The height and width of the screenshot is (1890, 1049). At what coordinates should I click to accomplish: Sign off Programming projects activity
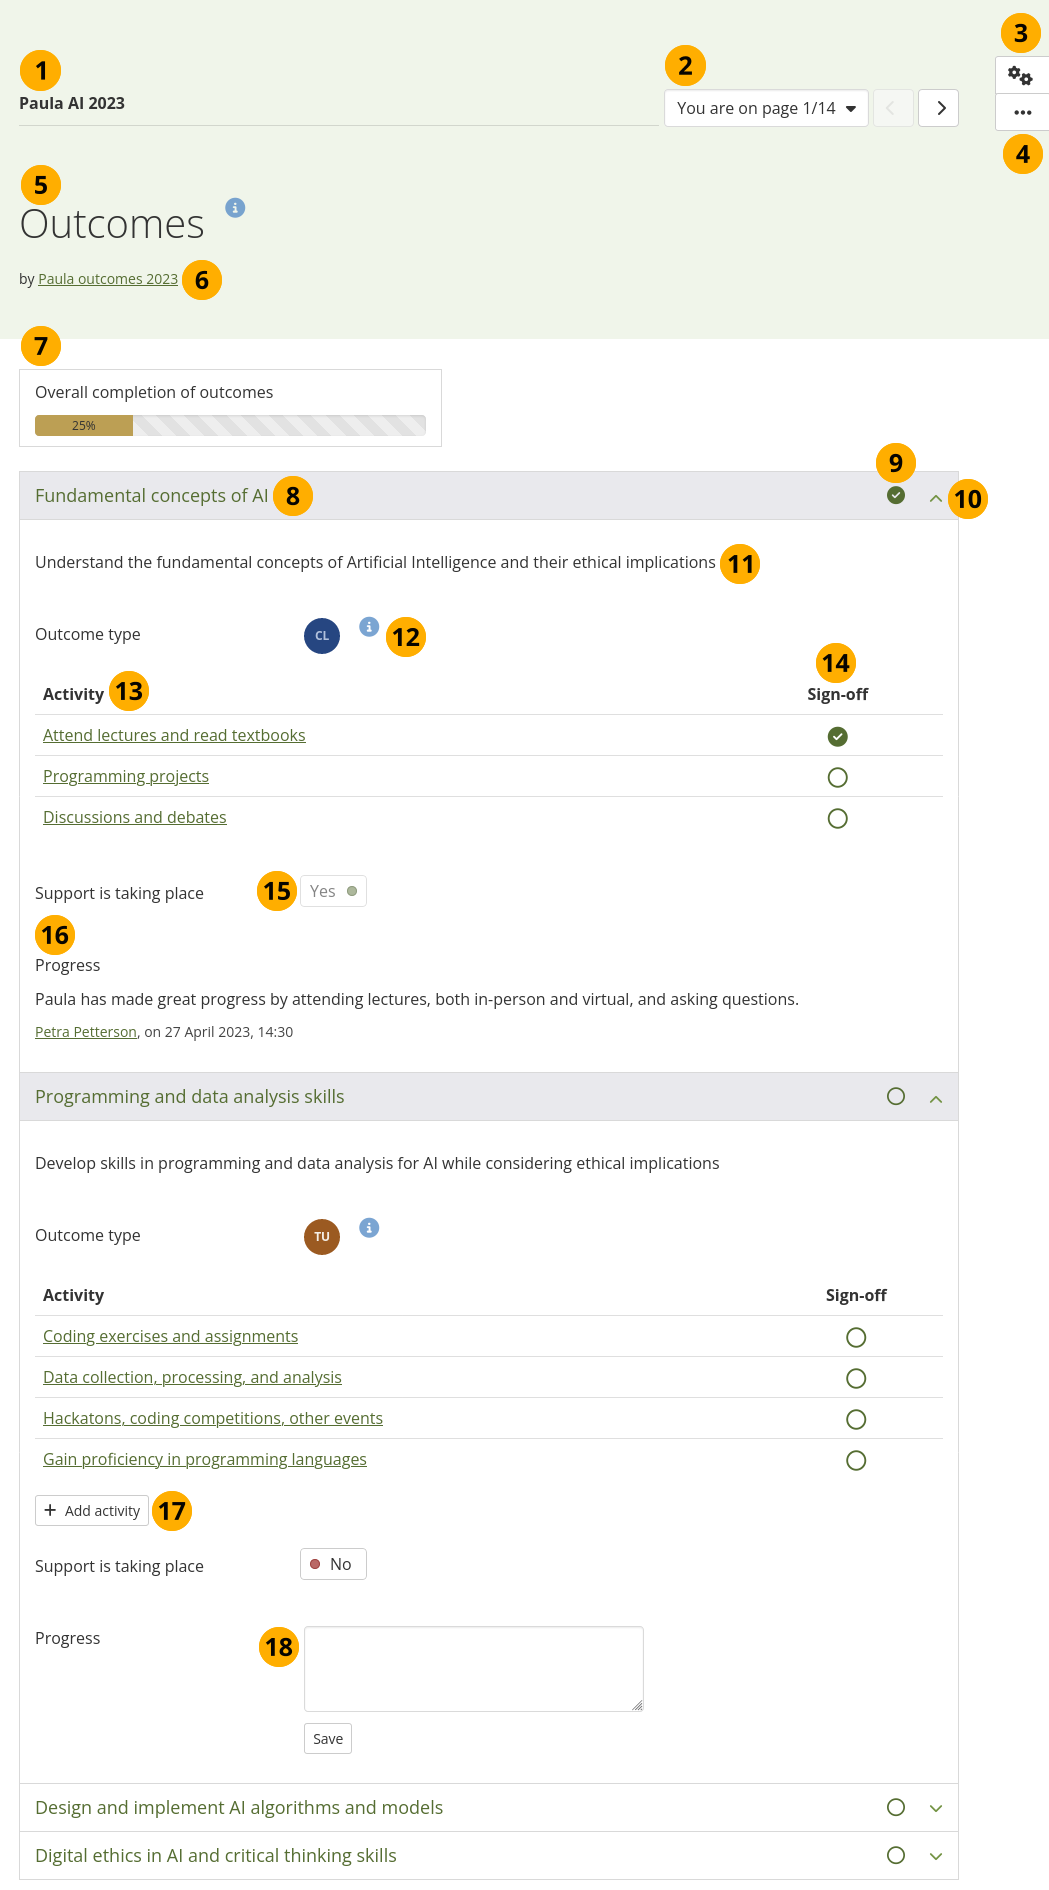click(x=838, y=778)
